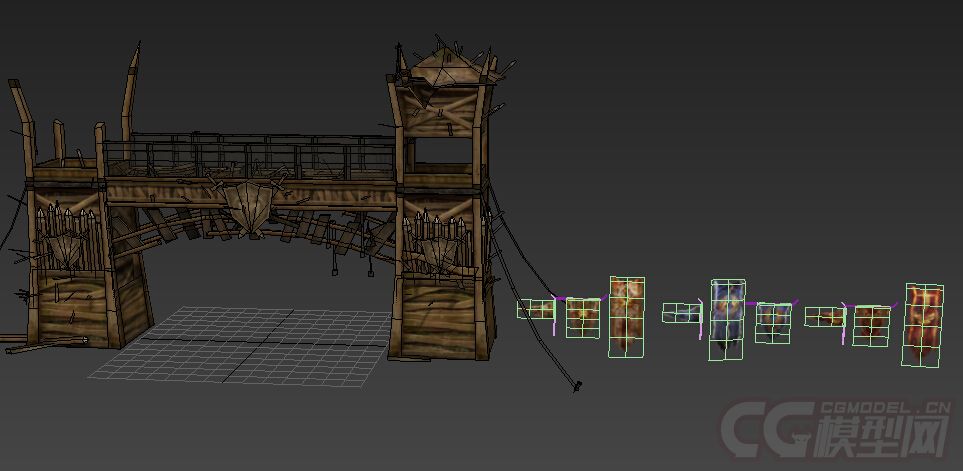Select the tall red banner at far right
This screenshot has width=963, height=471.
pyautogui.click(x=924, y=325)
